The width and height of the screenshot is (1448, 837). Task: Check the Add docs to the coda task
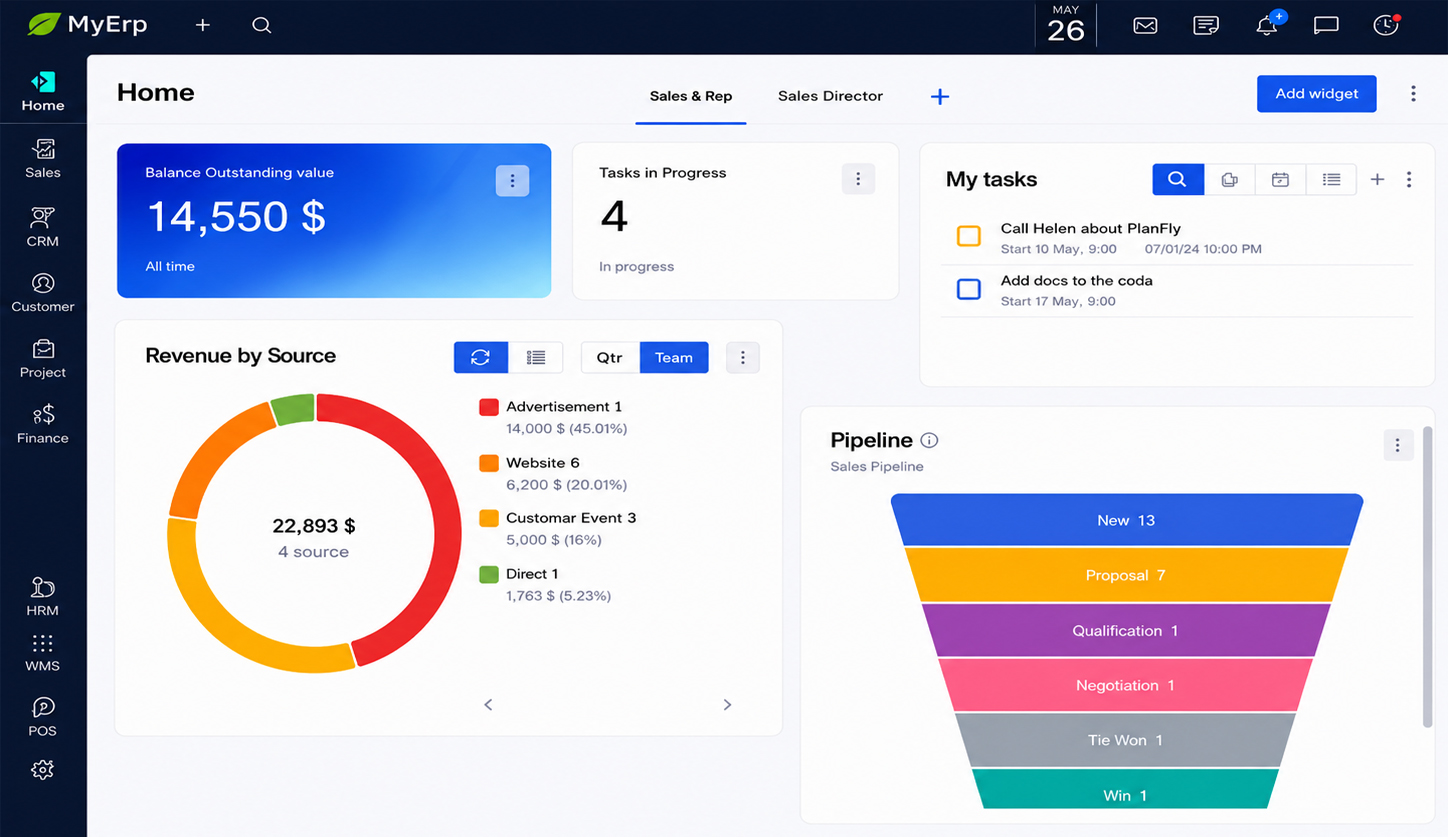tap(969, 289)
